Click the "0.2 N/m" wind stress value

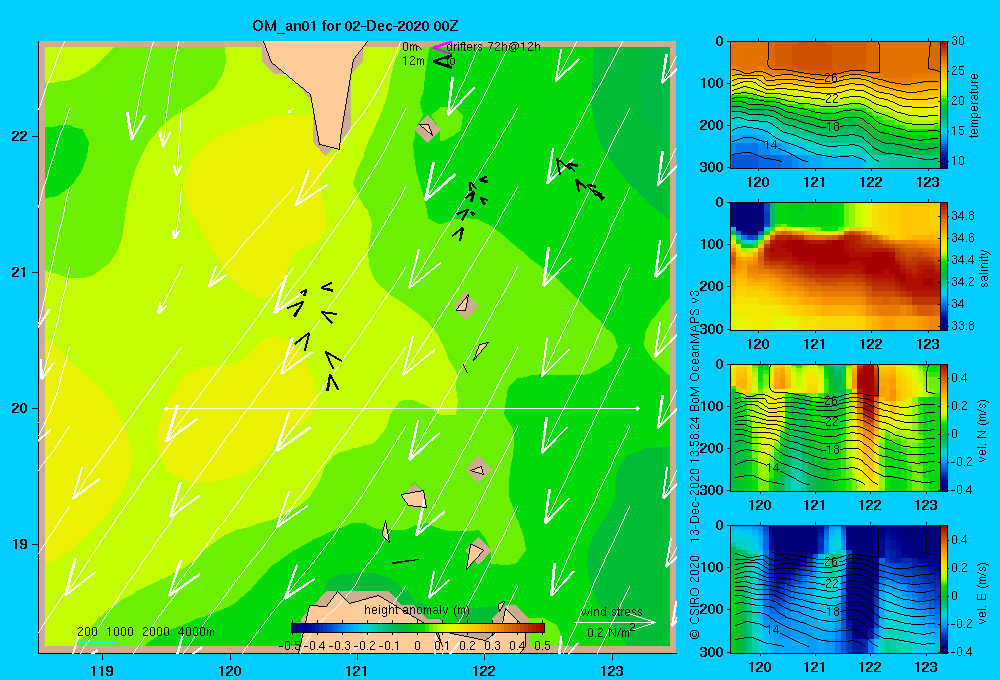tap(610, 632)
